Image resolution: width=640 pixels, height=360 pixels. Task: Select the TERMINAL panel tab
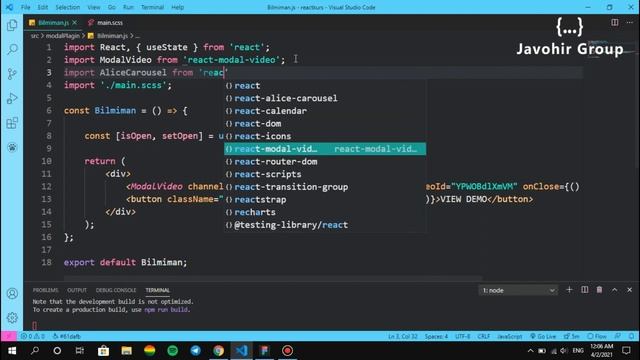coord(158,290)
